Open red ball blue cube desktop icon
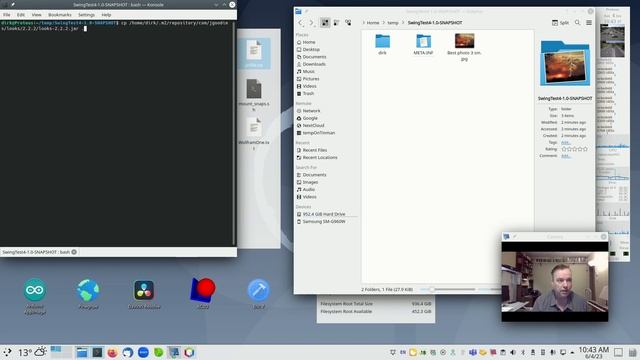Viewport: 640px width, 360px height. pos(203,293)
